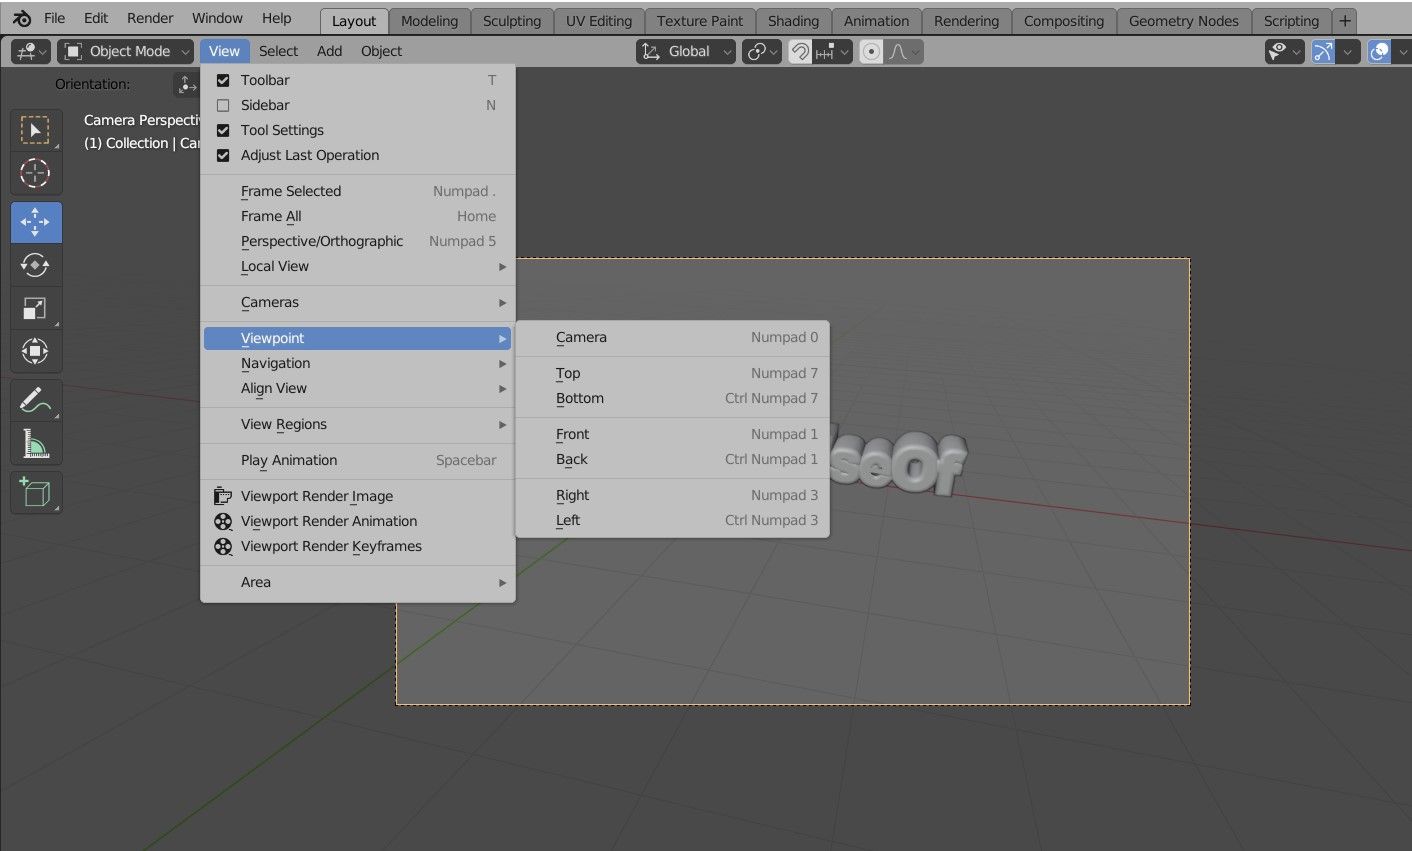This screenshot has height=851, width=1412.
Task: Switch to the Shading workspace tab
Action: 794,21
